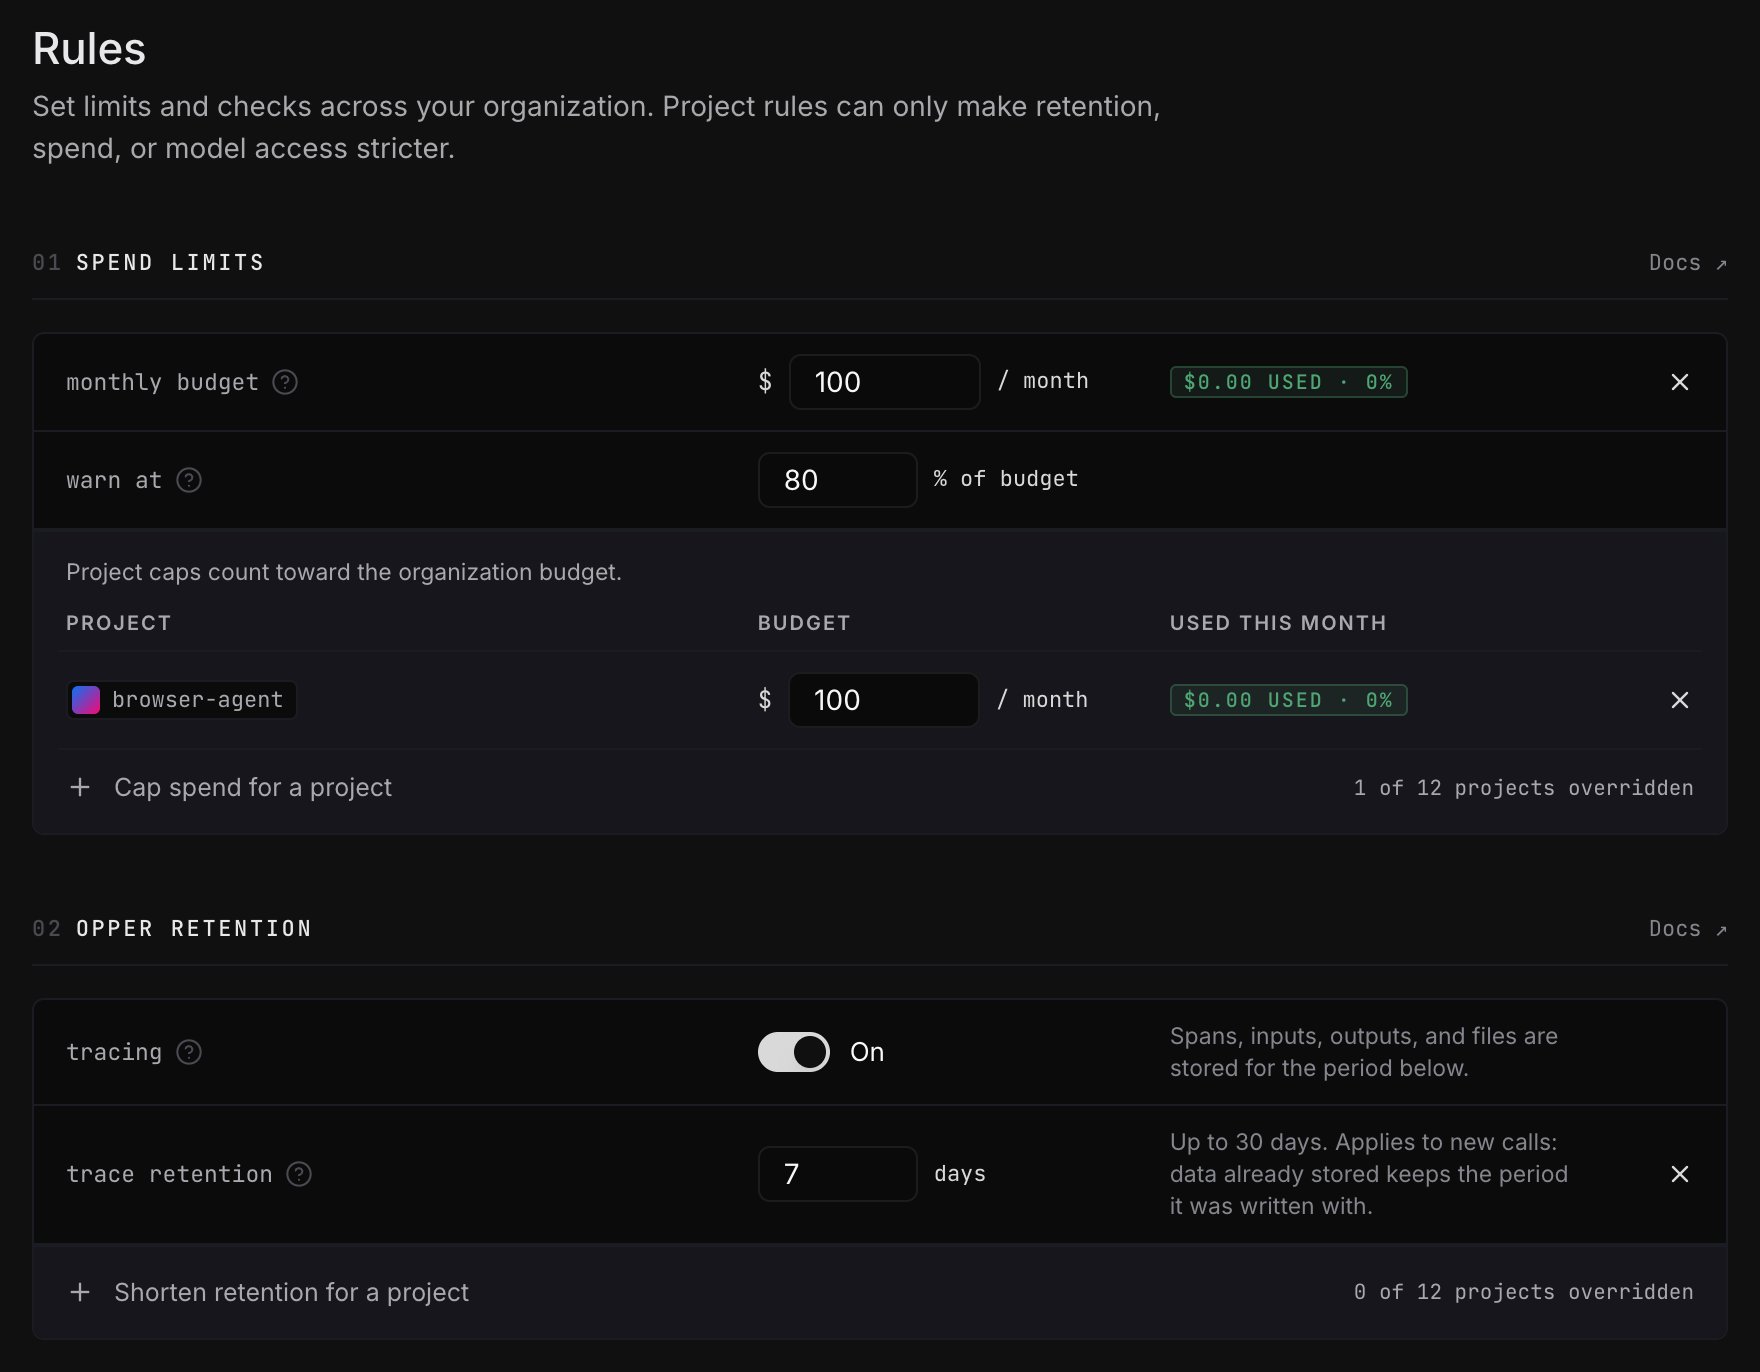
Task: Remove the browser-agent project cap with X
Action: (x=1680, y=700)
